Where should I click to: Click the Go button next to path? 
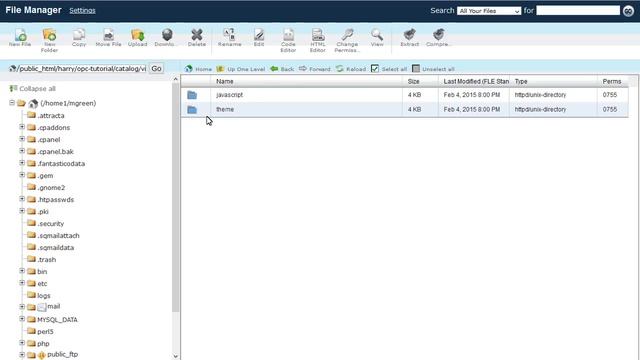pyautogui.click(x=156, y=69)
